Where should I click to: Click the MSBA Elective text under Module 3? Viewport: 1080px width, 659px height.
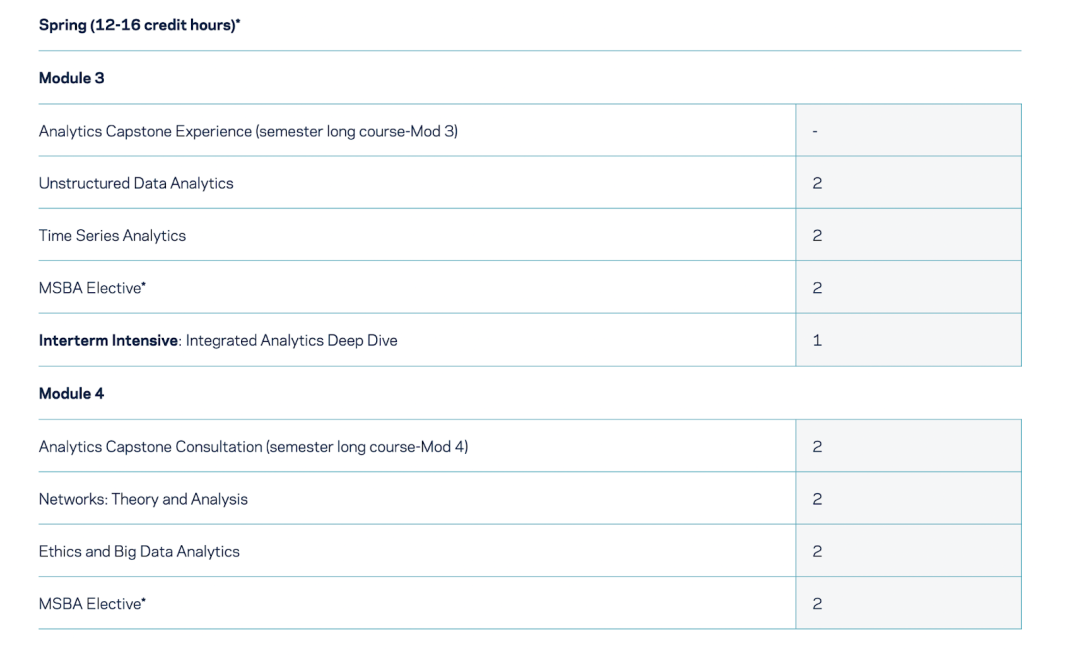tap(92, 288)
